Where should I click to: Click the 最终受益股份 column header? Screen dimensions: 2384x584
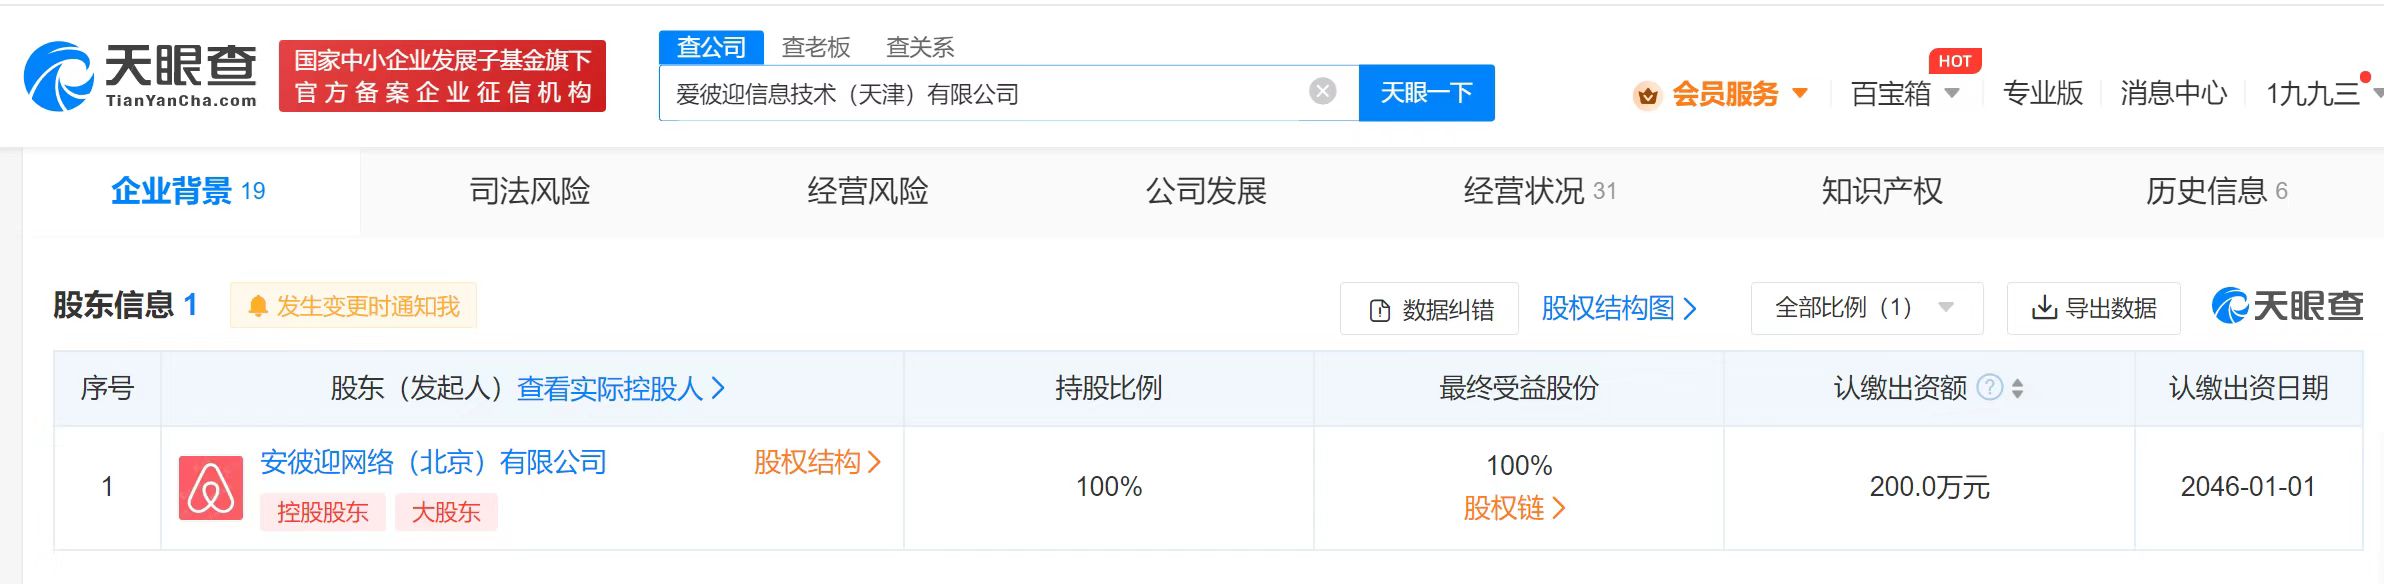point(1518,388)
